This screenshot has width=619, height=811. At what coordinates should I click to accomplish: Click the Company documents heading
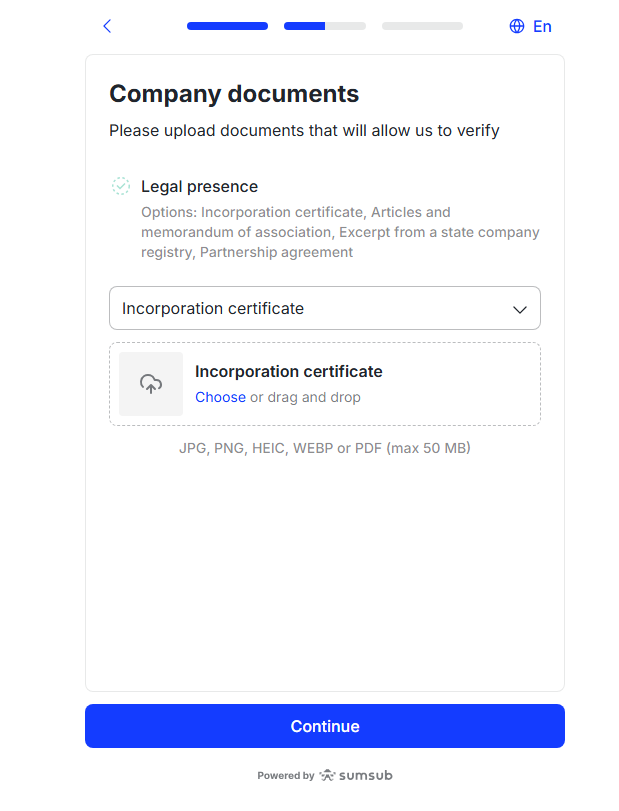[234, 94]
